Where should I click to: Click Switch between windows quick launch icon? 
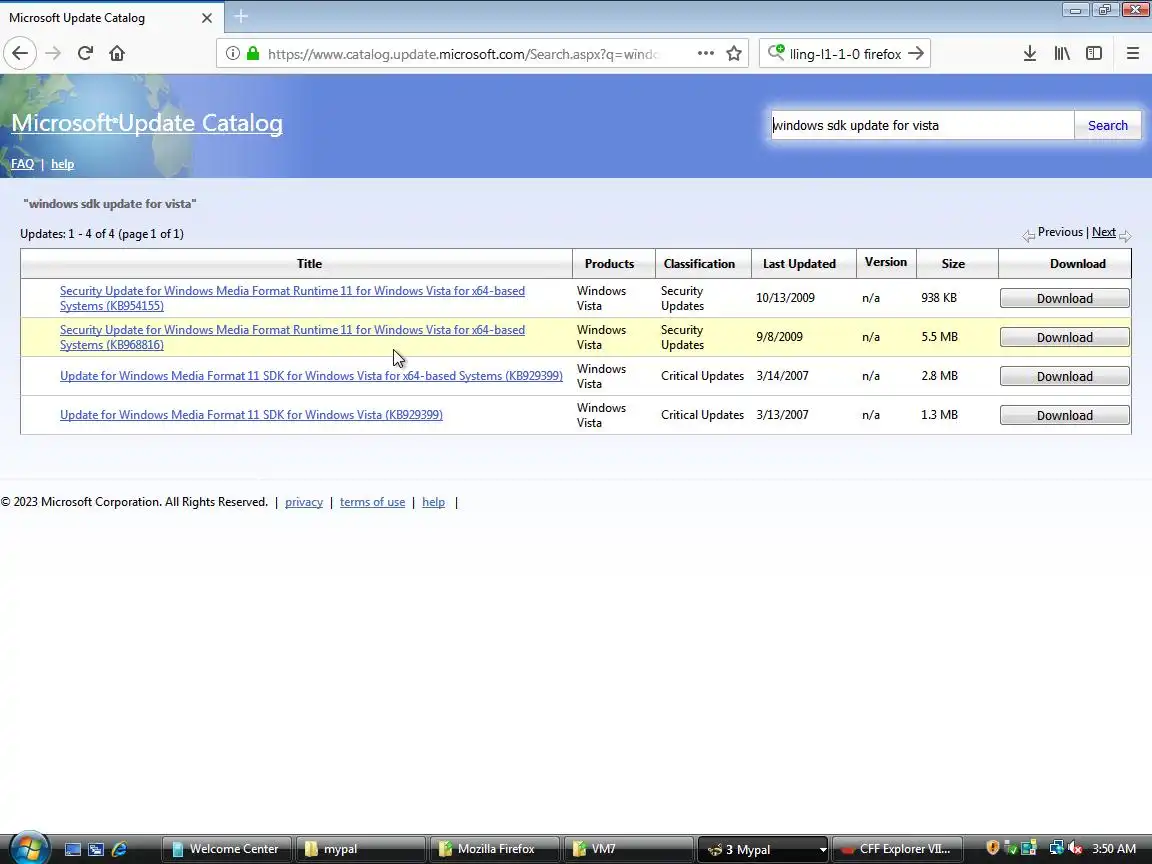coord(96,849)
